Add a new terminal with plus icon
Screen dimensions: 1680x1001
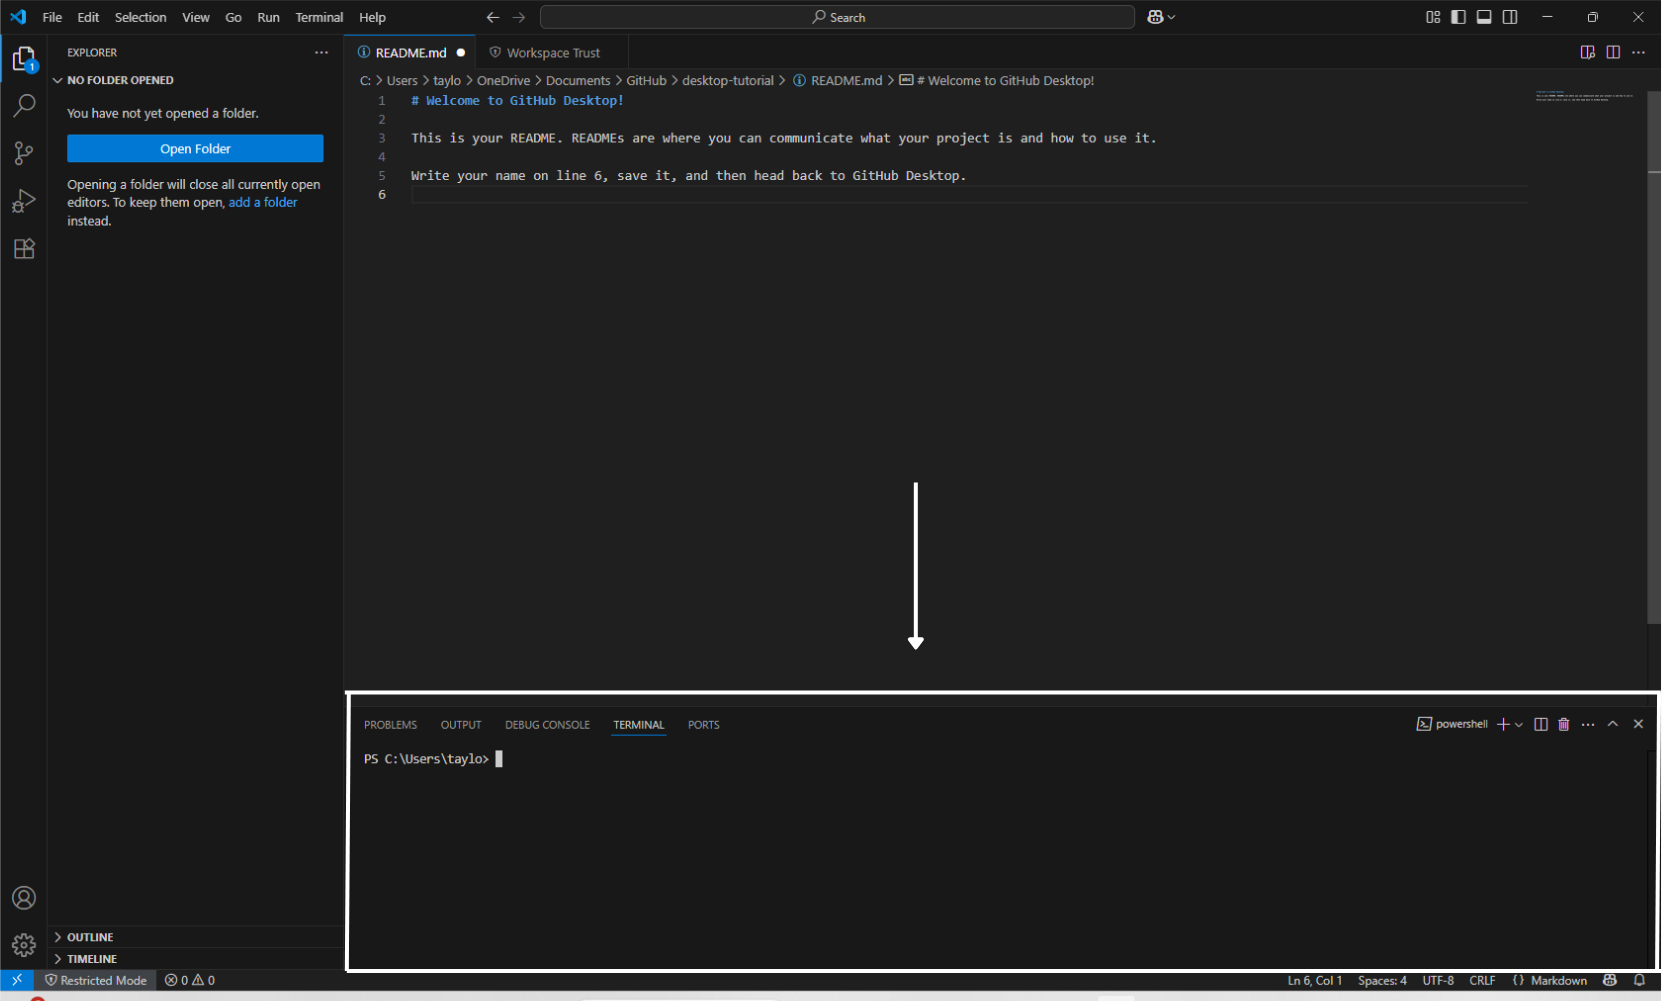point(1503,724)
